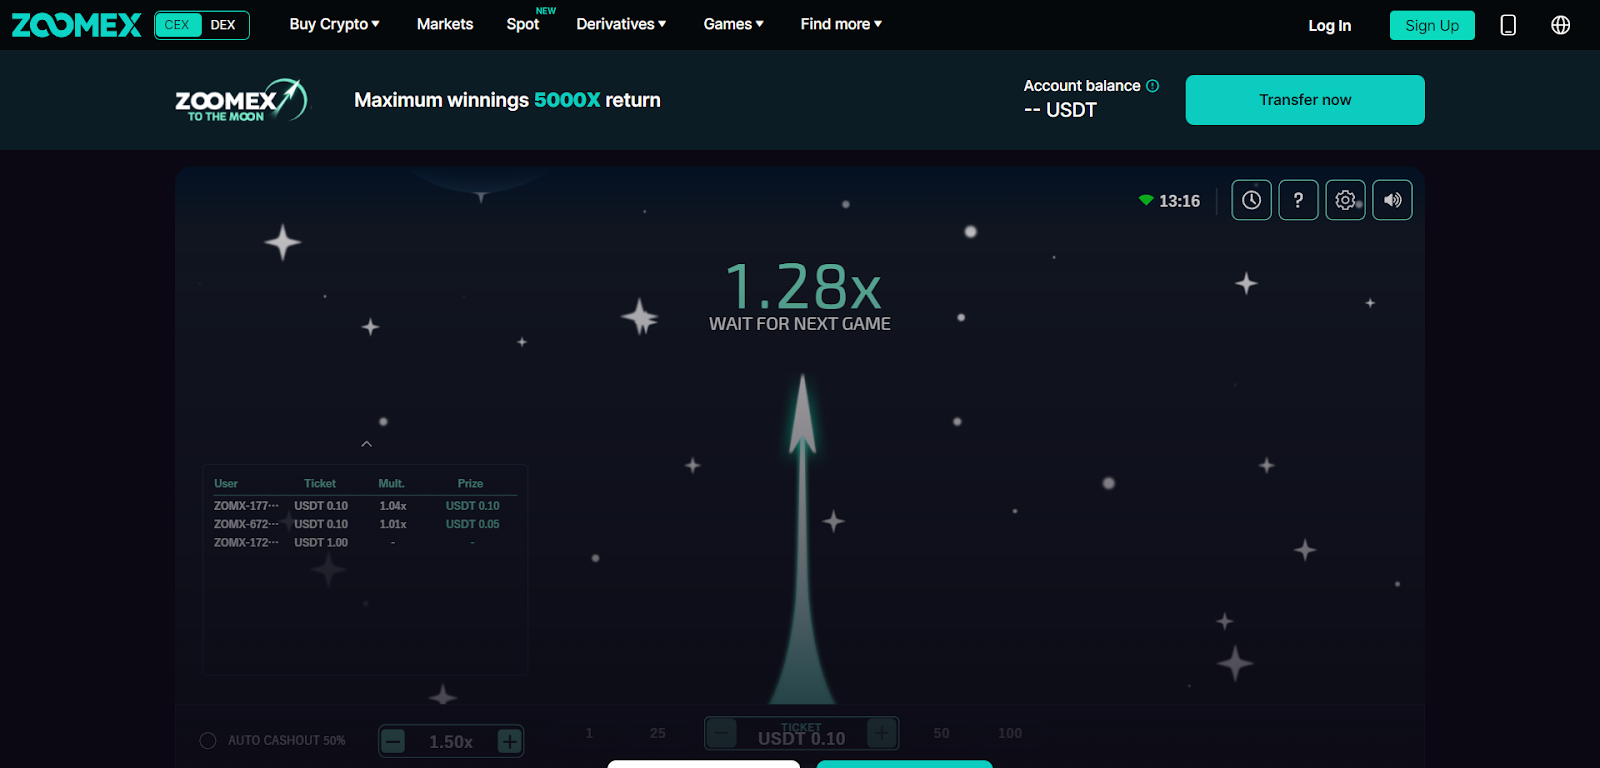Open the mobile app download icon
The height and width of the screenshot is (768, 1600).
(x=1508, y=25)
